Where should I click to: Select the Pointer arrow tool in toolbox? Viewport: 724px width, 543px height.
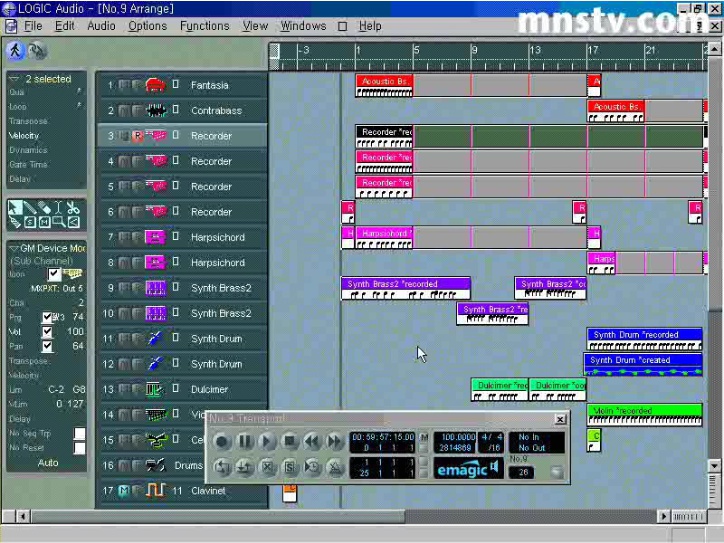[15, 208]
